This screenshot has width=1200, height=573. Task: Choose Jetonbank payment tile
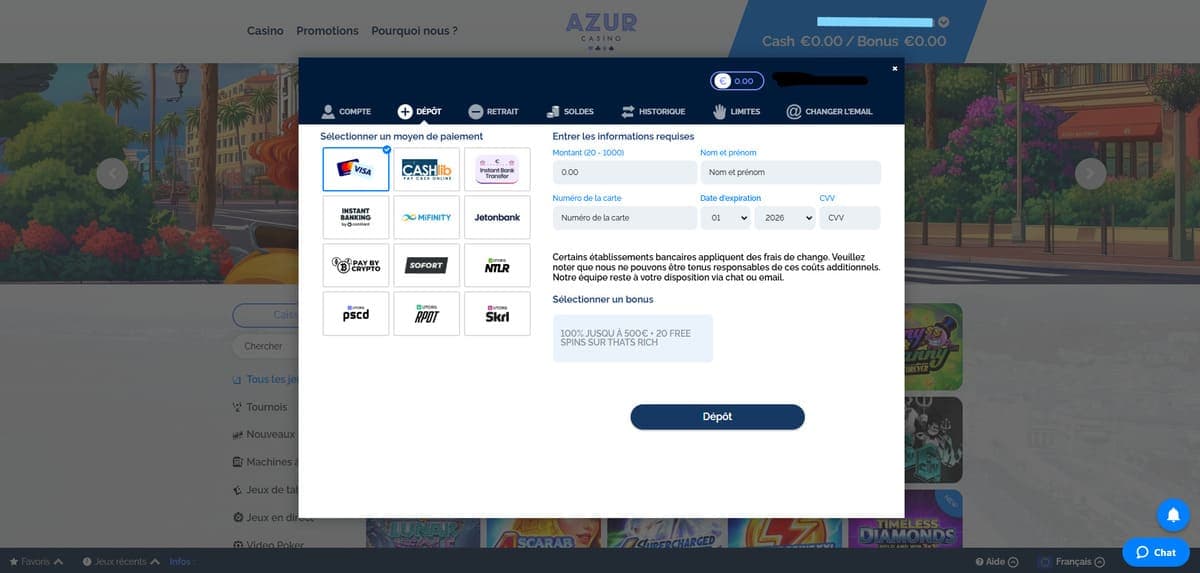[x=497, y=217]
